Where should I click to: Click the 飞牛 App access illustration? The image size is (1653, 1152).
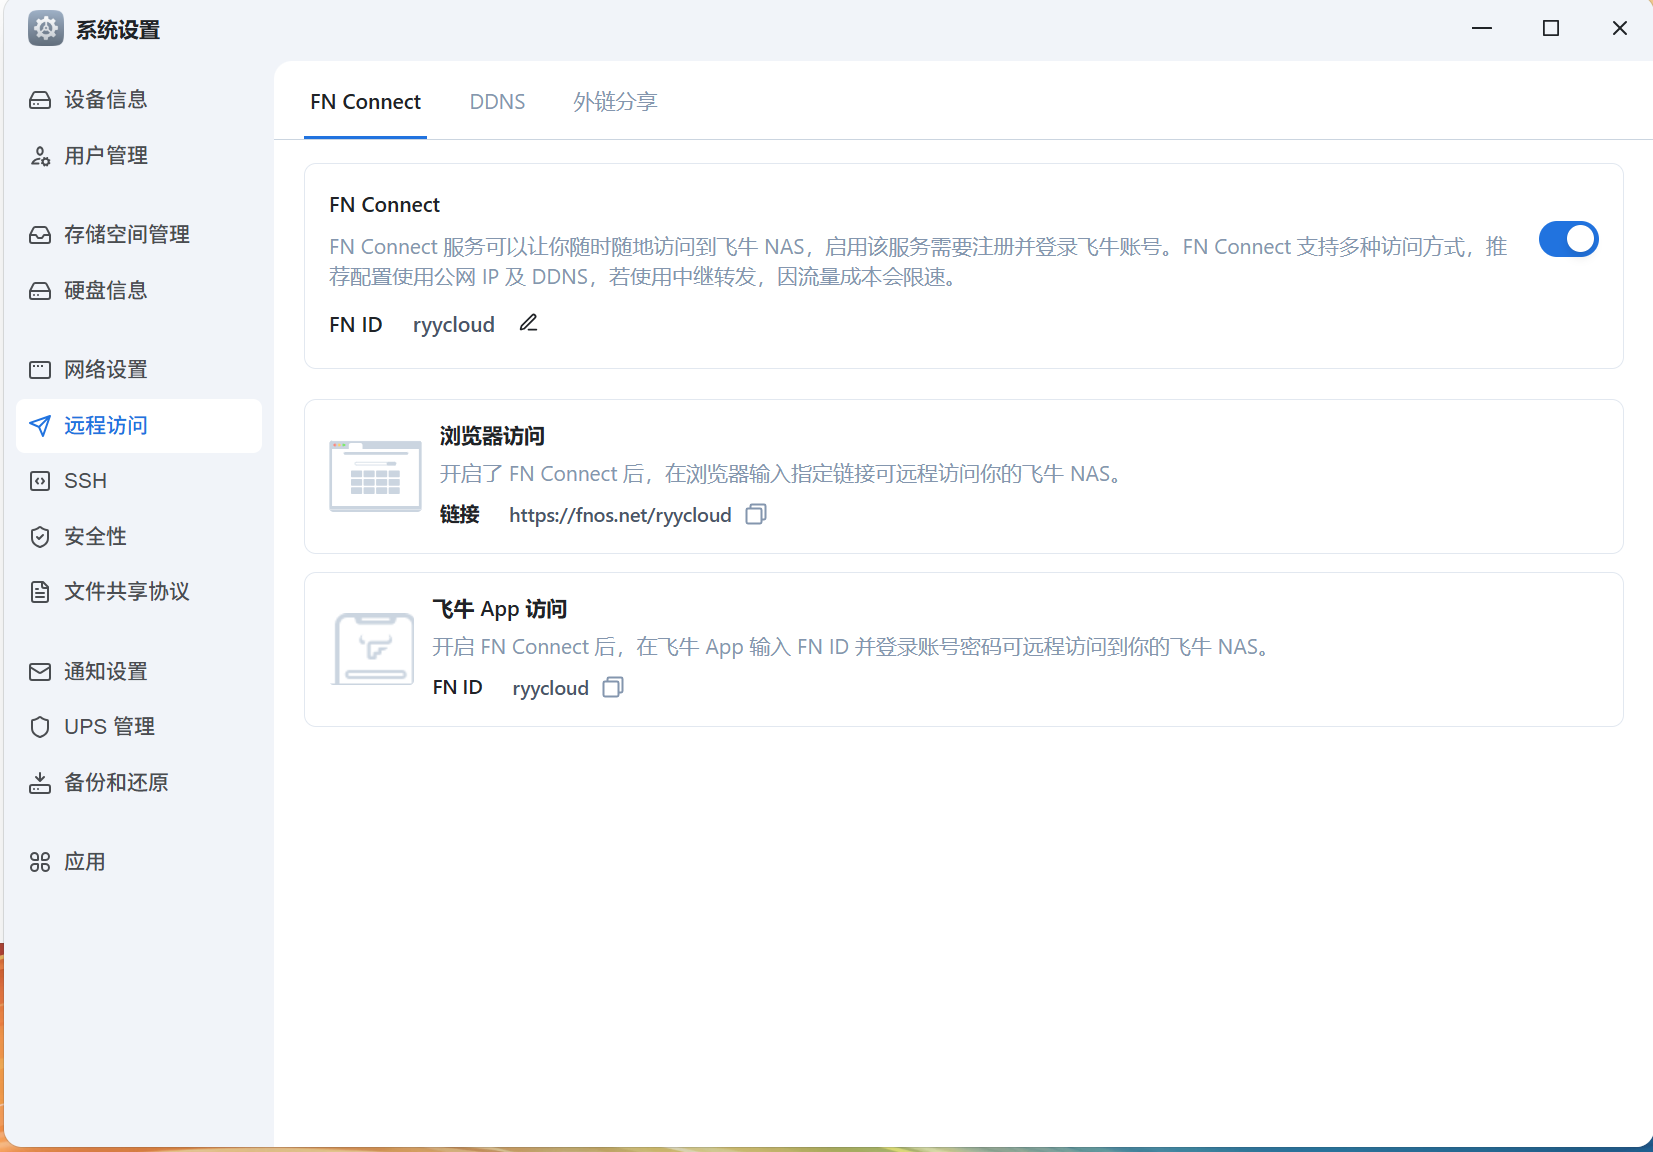pos(373,649)
